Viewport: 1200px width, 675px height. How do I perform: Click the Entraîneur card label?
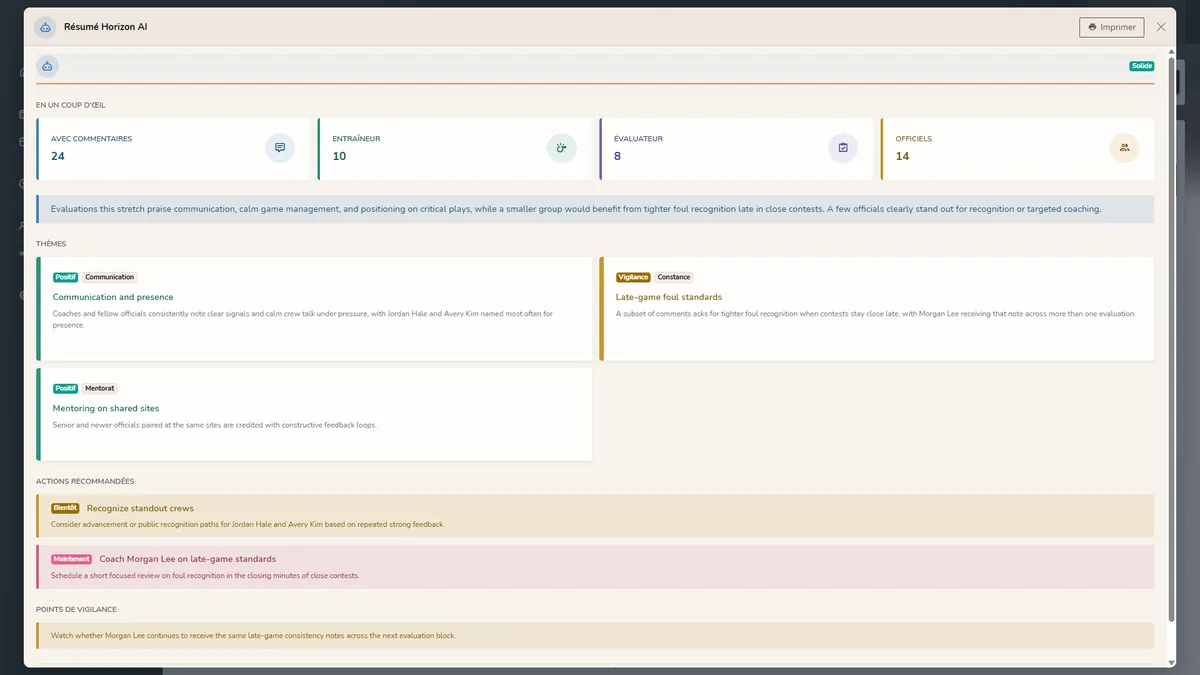click(356, 139)
